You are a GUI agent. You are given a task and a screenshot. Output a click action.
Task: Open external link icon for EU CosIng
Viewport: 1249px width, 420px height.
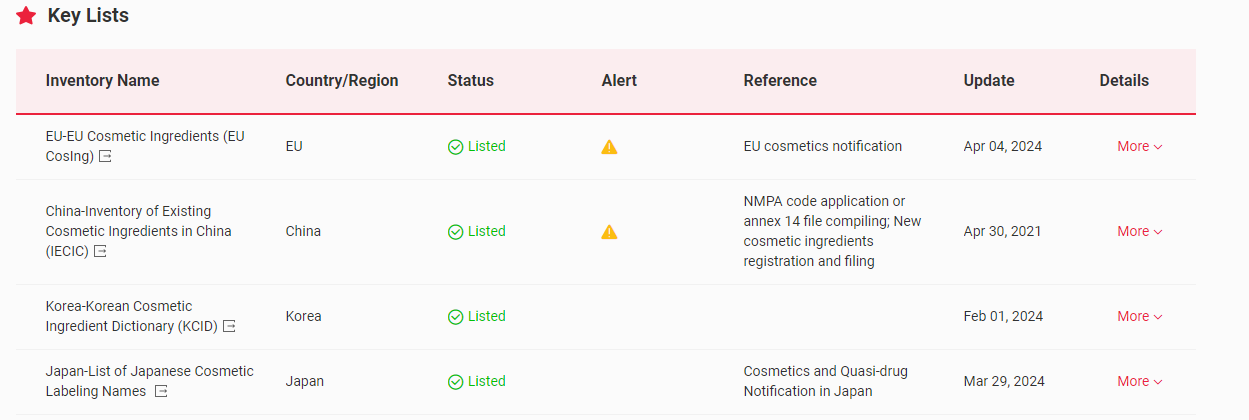[105, 157]
